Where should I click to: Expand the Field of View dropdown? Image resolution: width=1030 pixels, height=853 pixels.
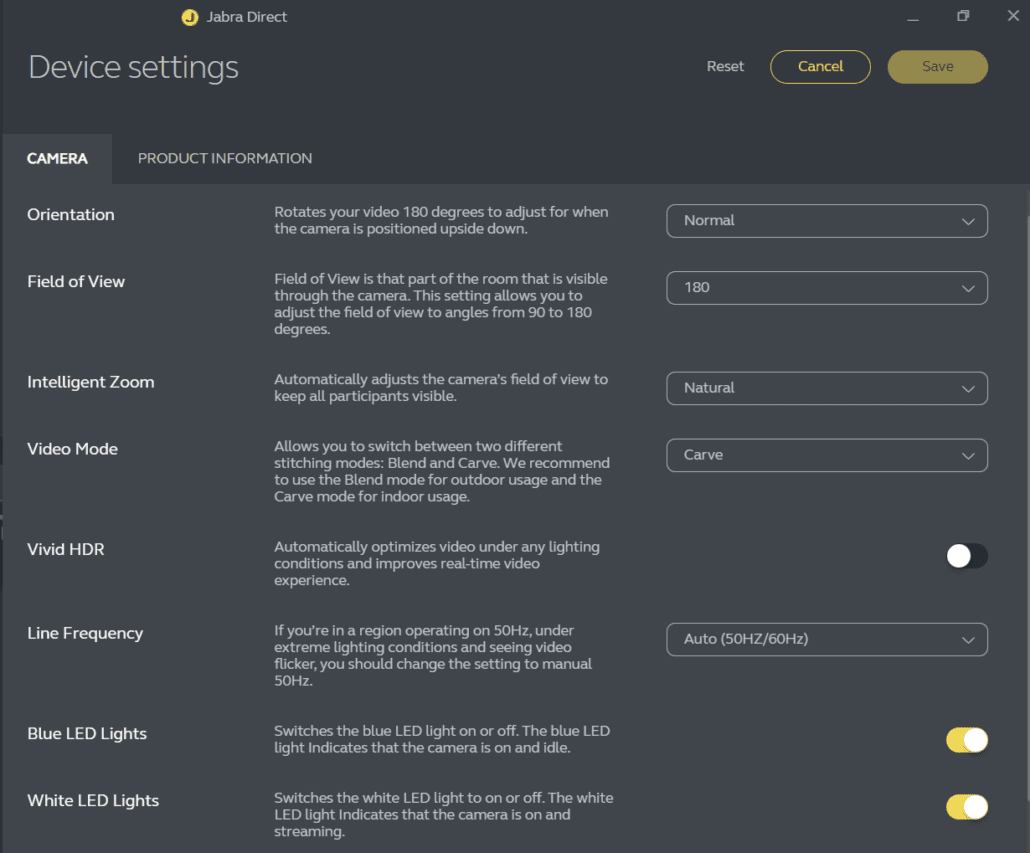827,288
